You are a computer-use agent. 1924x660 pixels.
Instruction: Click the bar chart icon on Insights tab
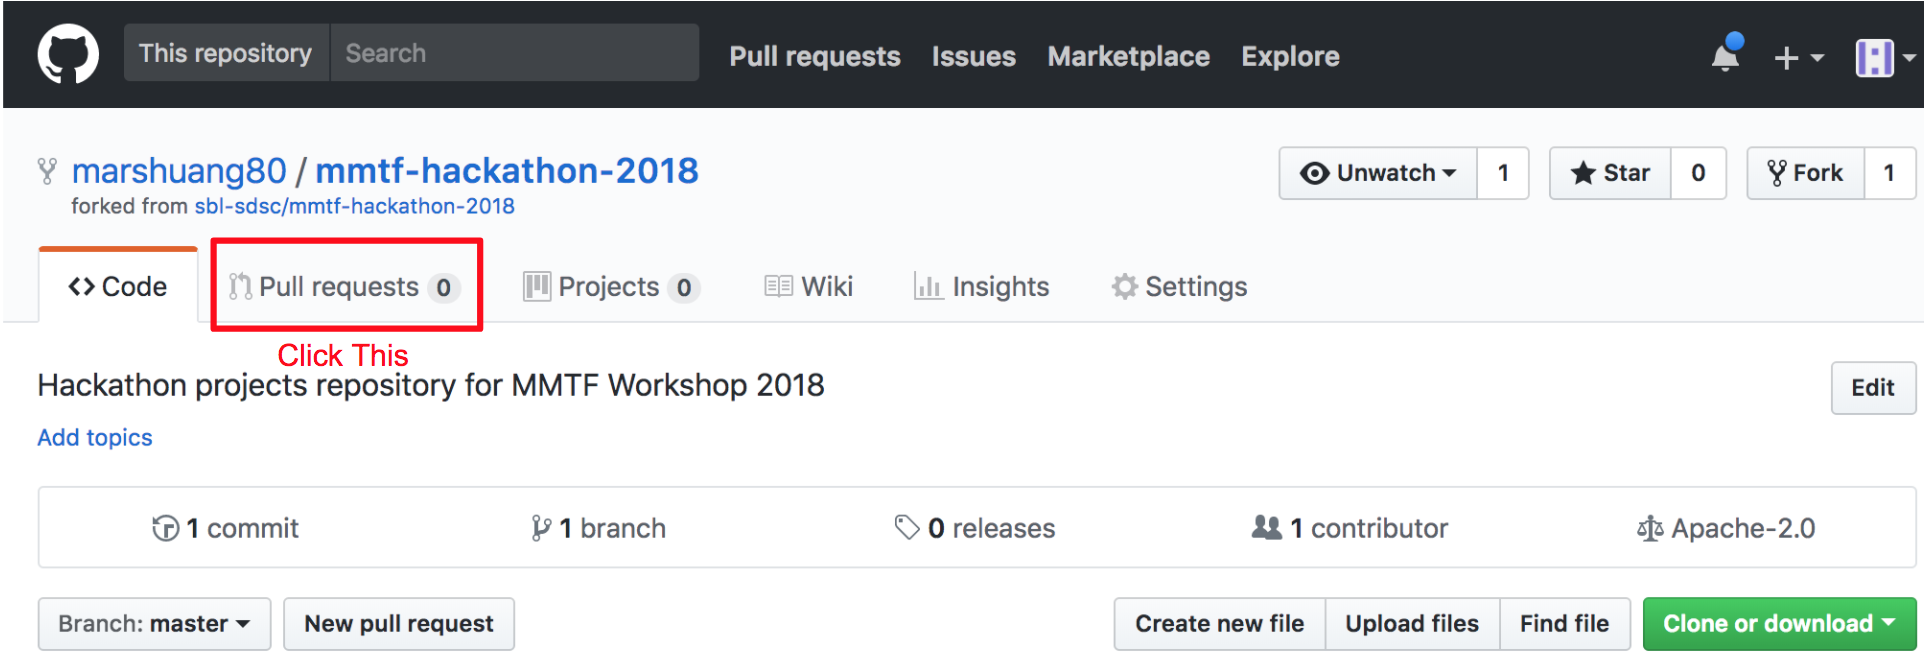[928, 287]
